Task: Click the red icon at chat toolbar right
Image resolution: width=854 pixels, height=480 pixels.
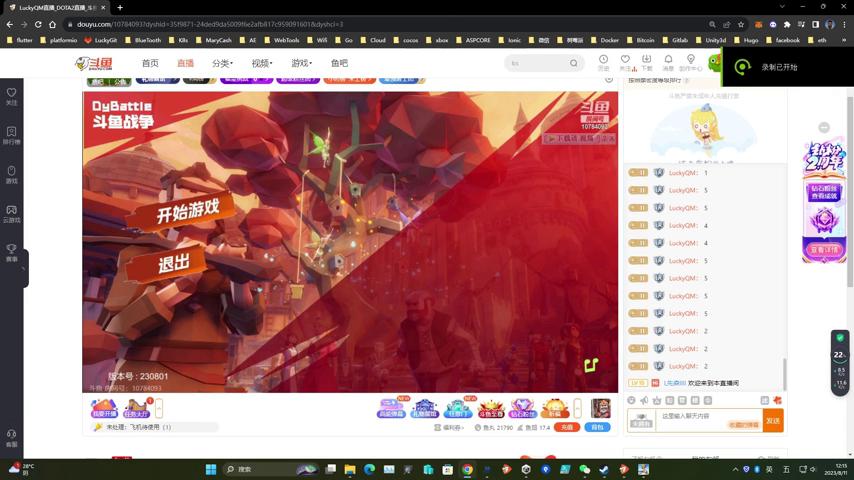Action: pyautogui.click(x=777, y=400)
